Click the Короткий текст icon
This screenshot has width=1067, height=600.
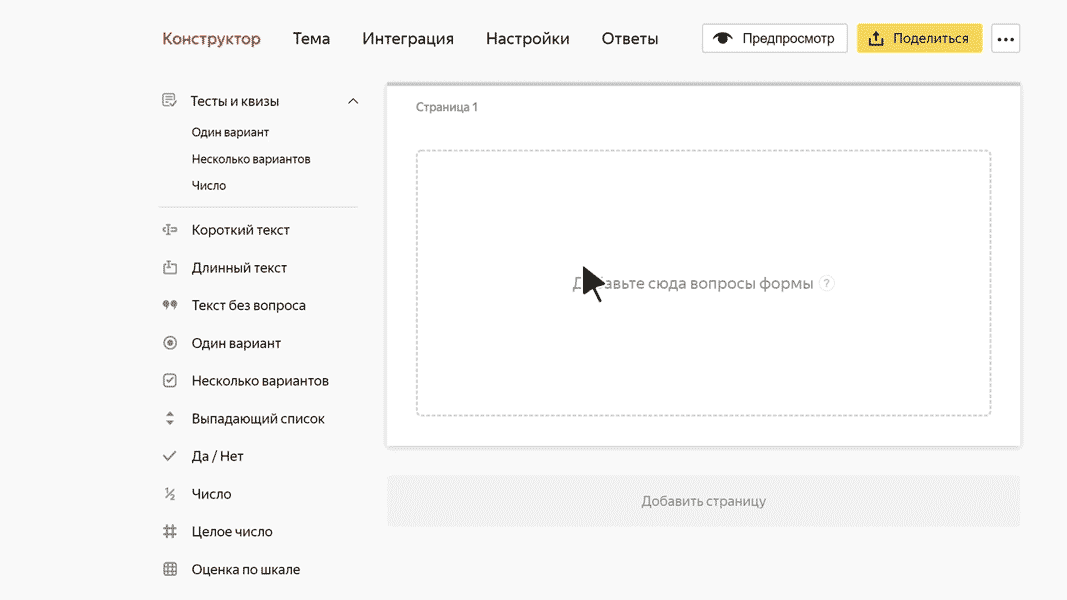tap(169, 230)
